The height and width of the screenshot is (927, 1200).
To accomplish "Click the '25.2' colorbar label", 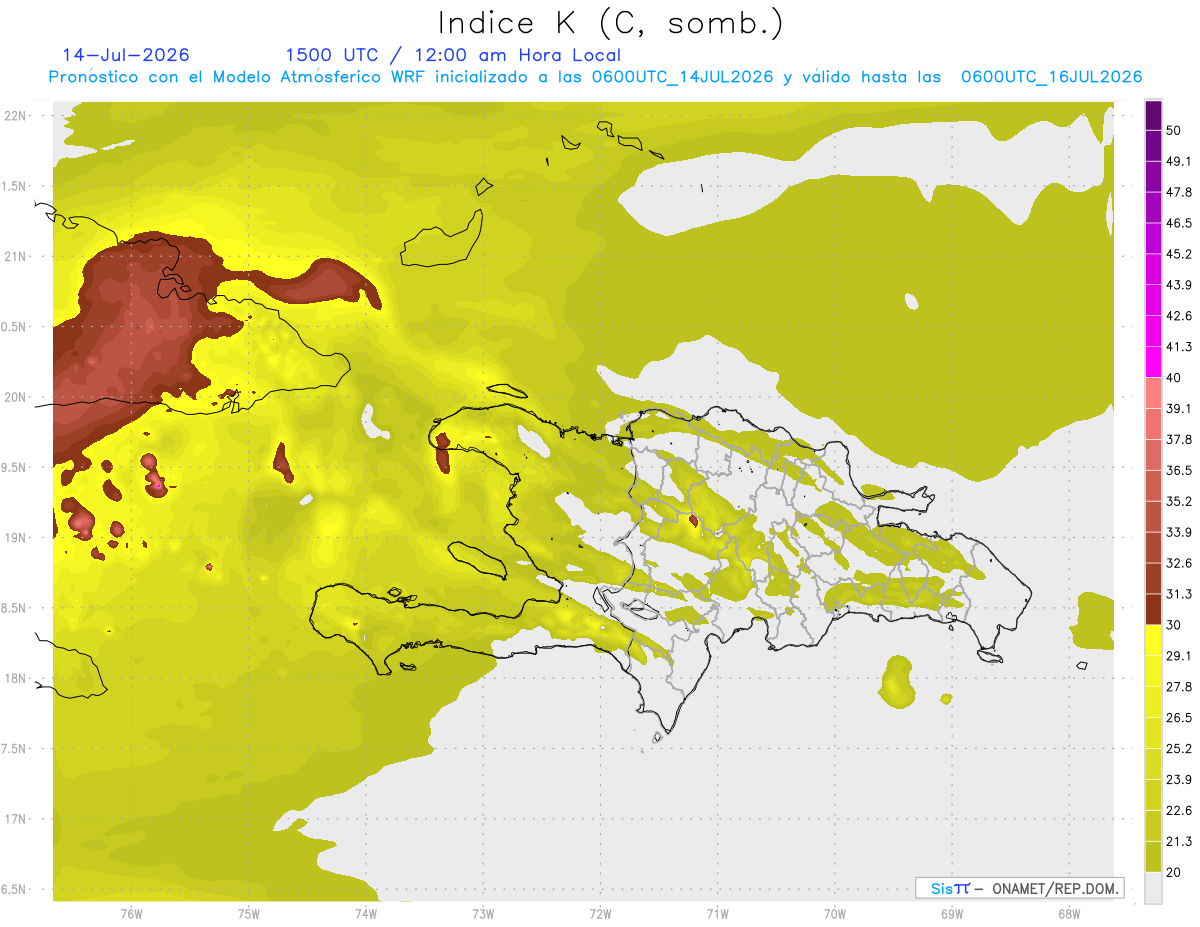I will [x=1179, y=748].
